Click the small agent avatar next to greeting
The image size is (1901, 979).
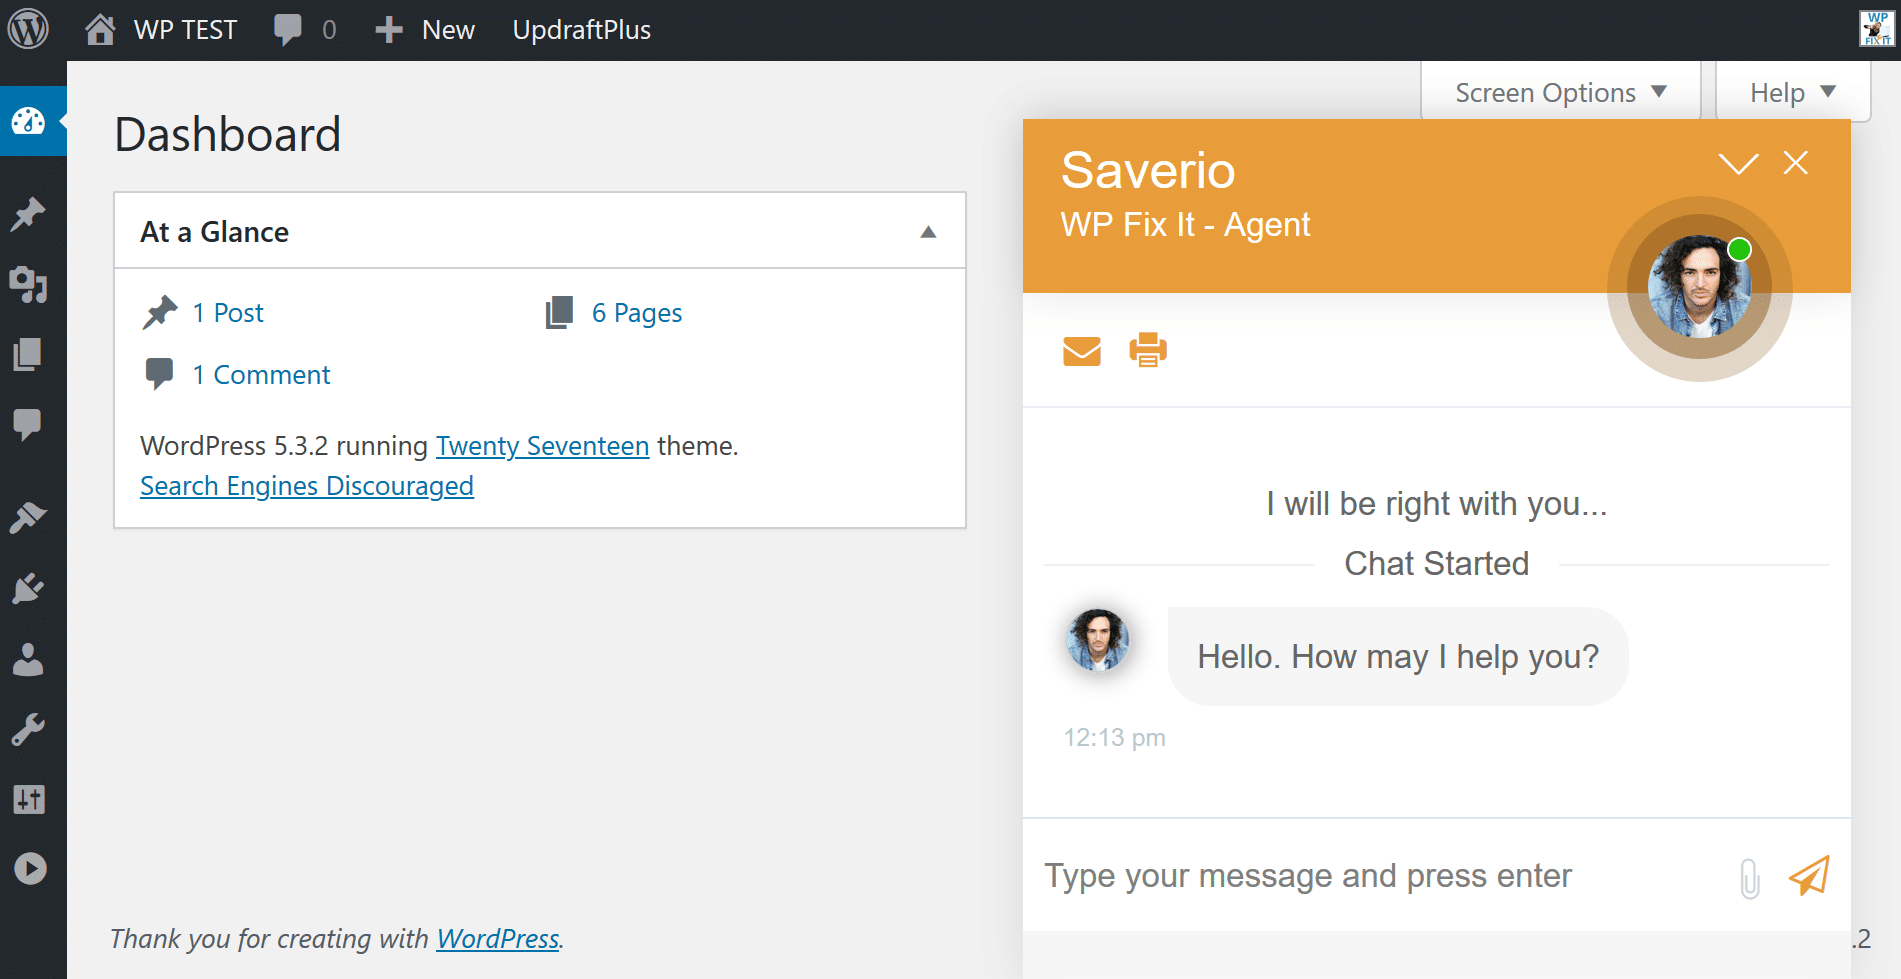[x=1098, y=640]
